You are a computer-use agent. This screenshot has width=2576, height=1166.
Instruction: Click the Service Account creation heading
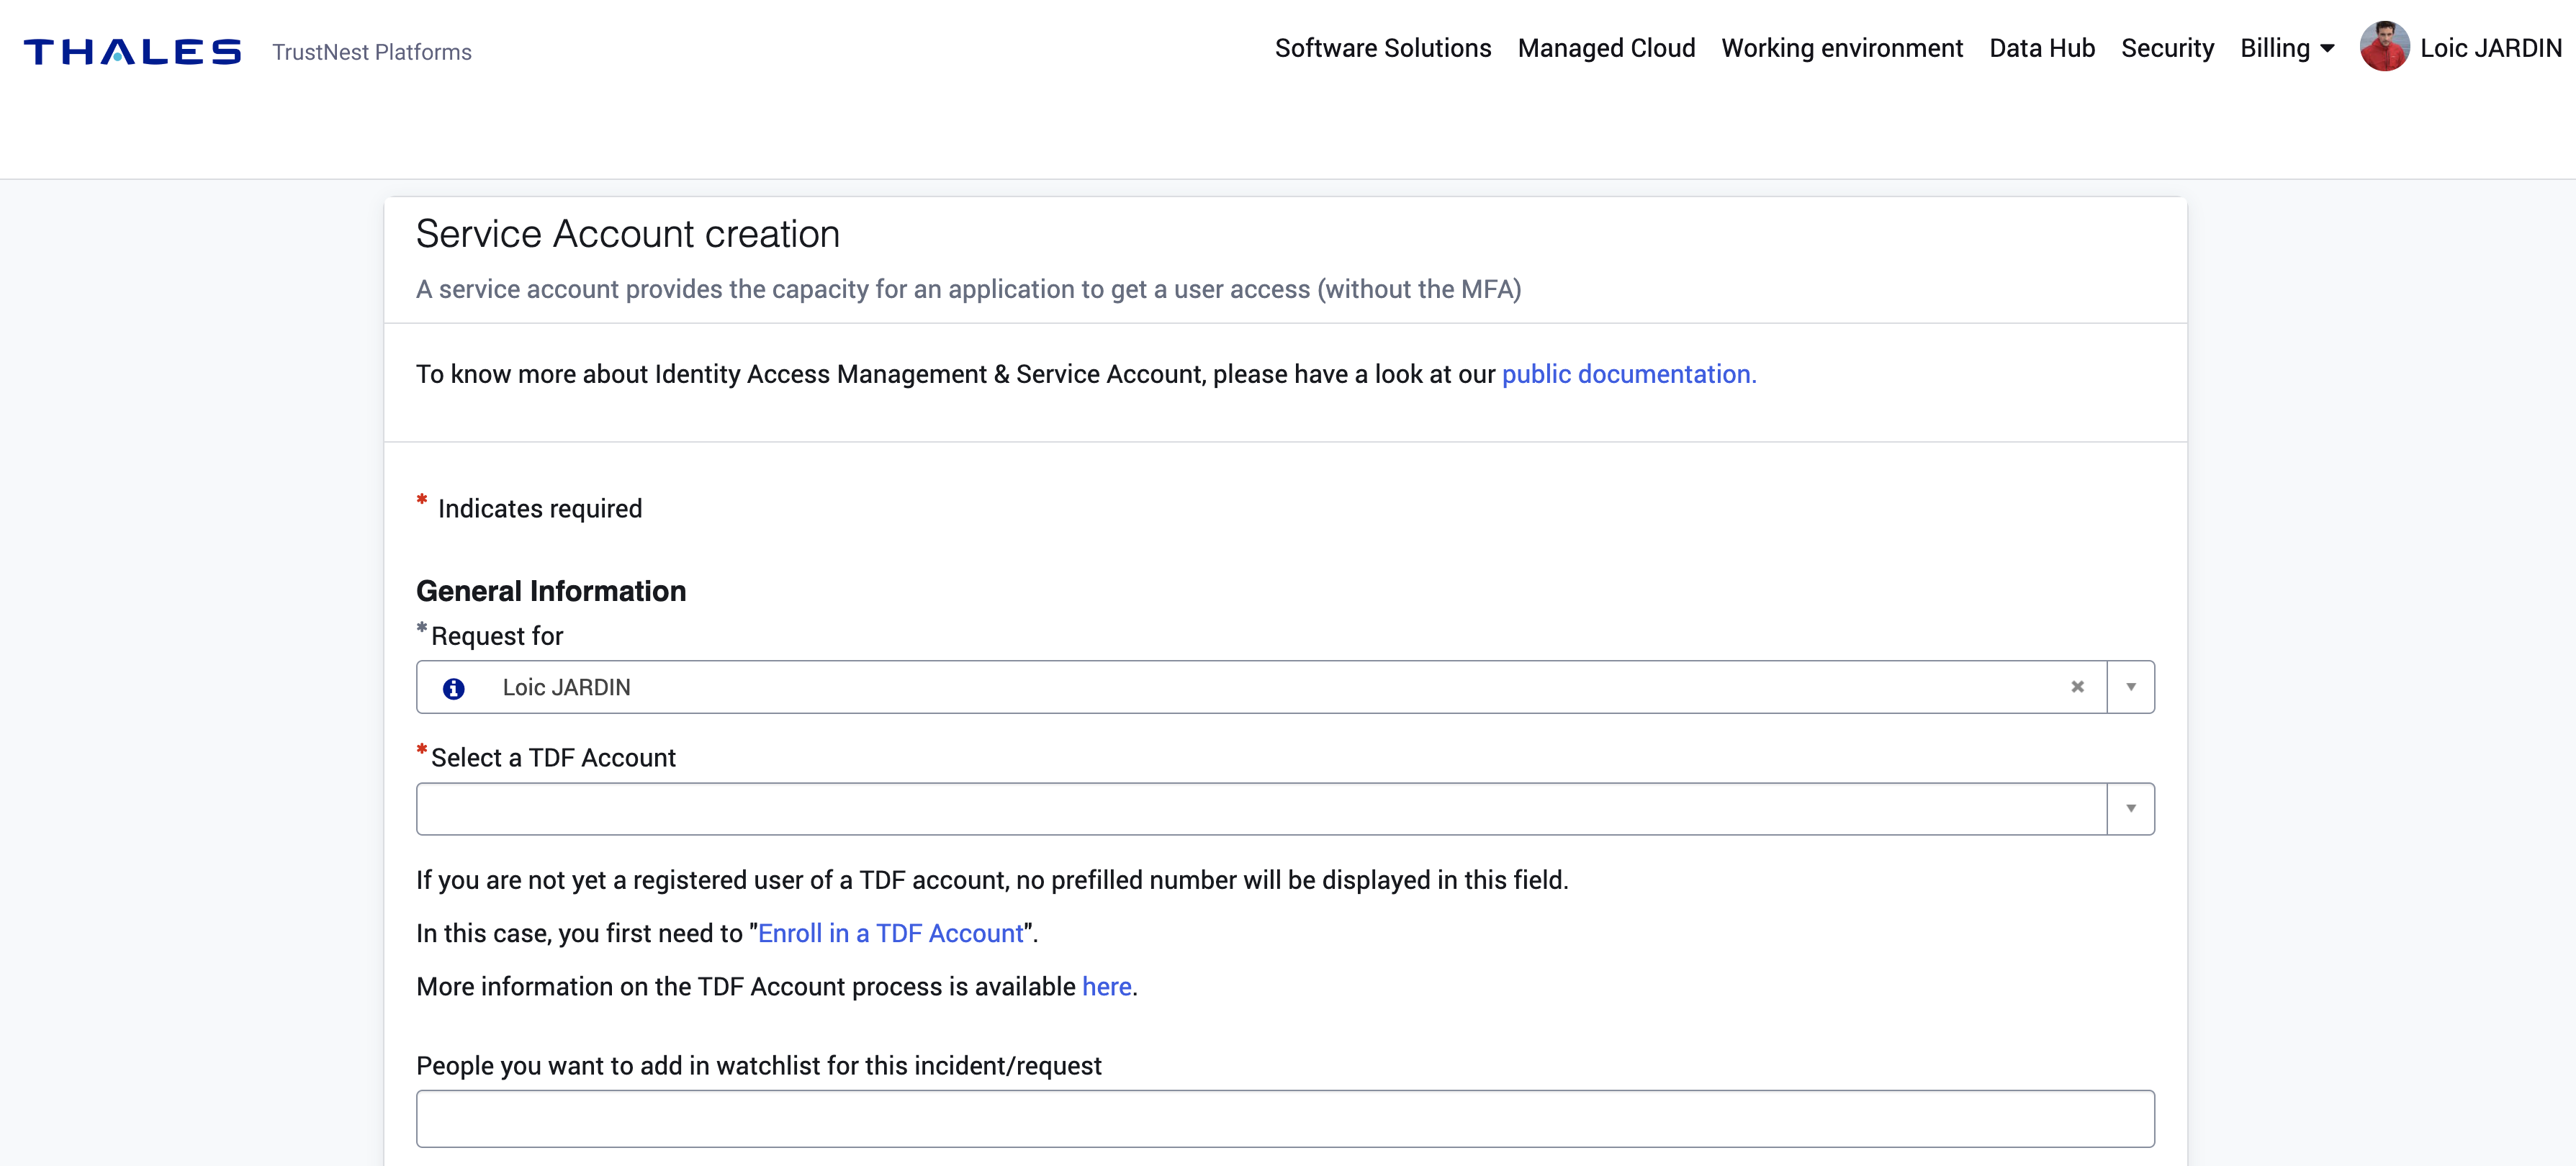coord(627,234)
